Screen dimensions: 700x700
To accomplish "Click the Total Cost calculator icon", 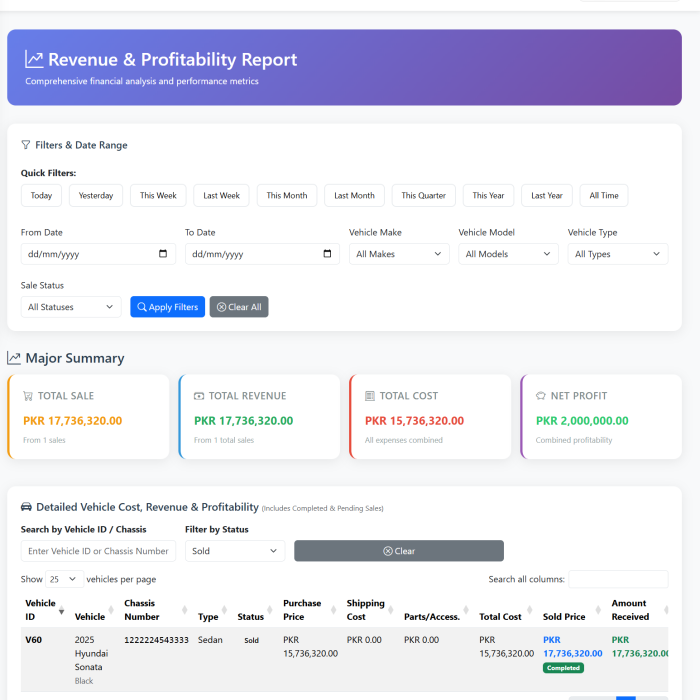I will pyautogui.click(x=370, y=396).
